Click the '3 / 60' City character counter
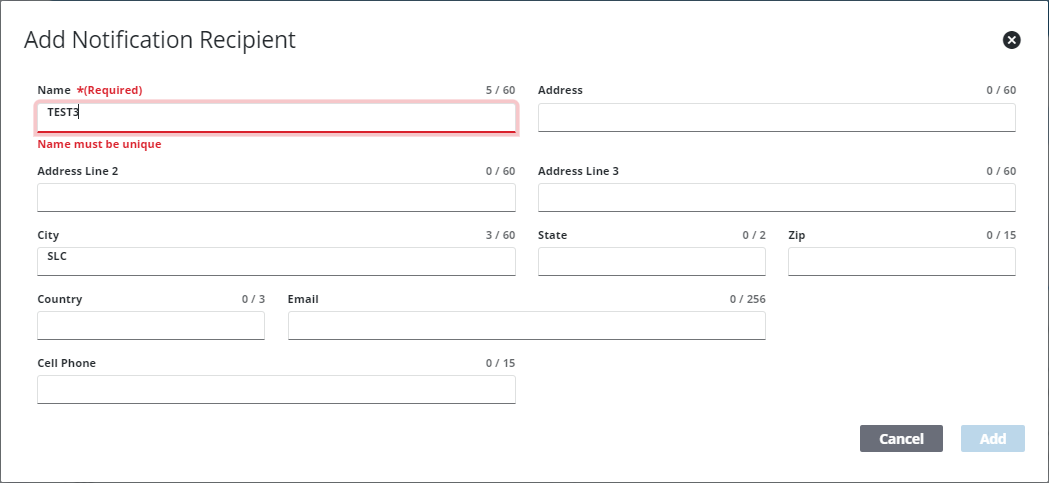 (x=500, y=235)
